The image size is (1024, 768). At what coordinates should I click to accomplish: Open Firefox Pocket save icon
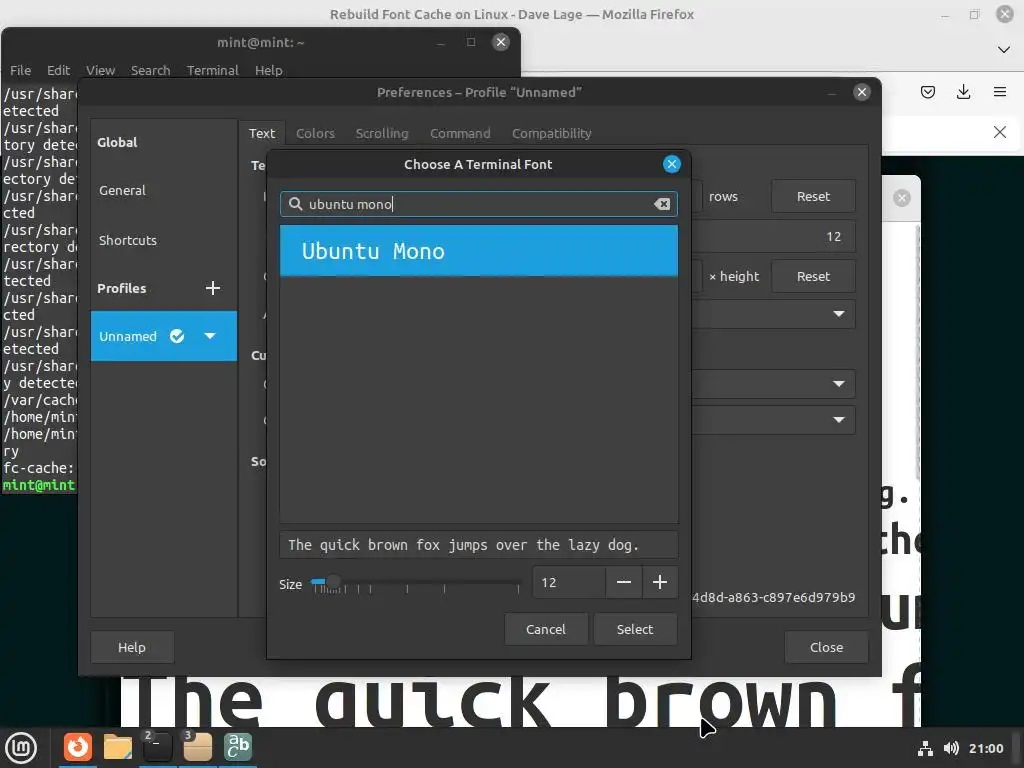[927, 92]
